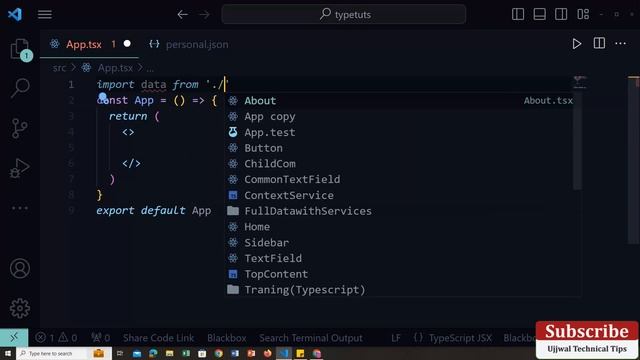Choose Sidebar from the suggestions
640x360 pixels.
click(x=402, y=243)
